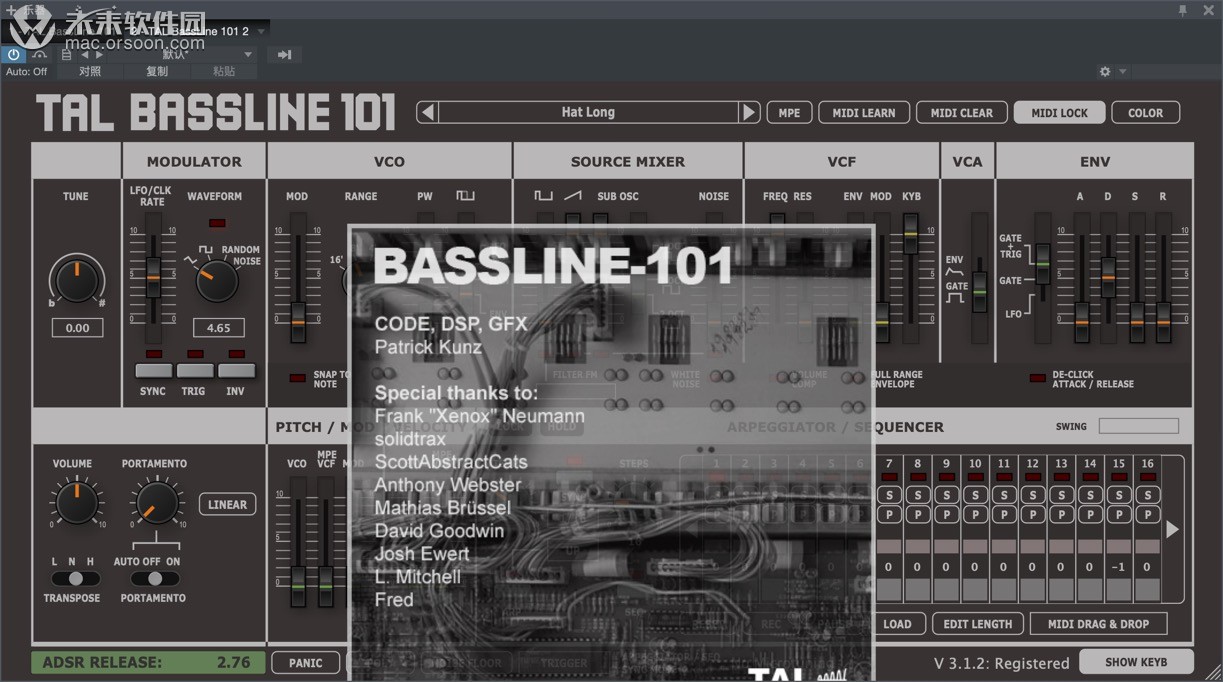Toggle the plugin power bypass icon

(13, 55)
